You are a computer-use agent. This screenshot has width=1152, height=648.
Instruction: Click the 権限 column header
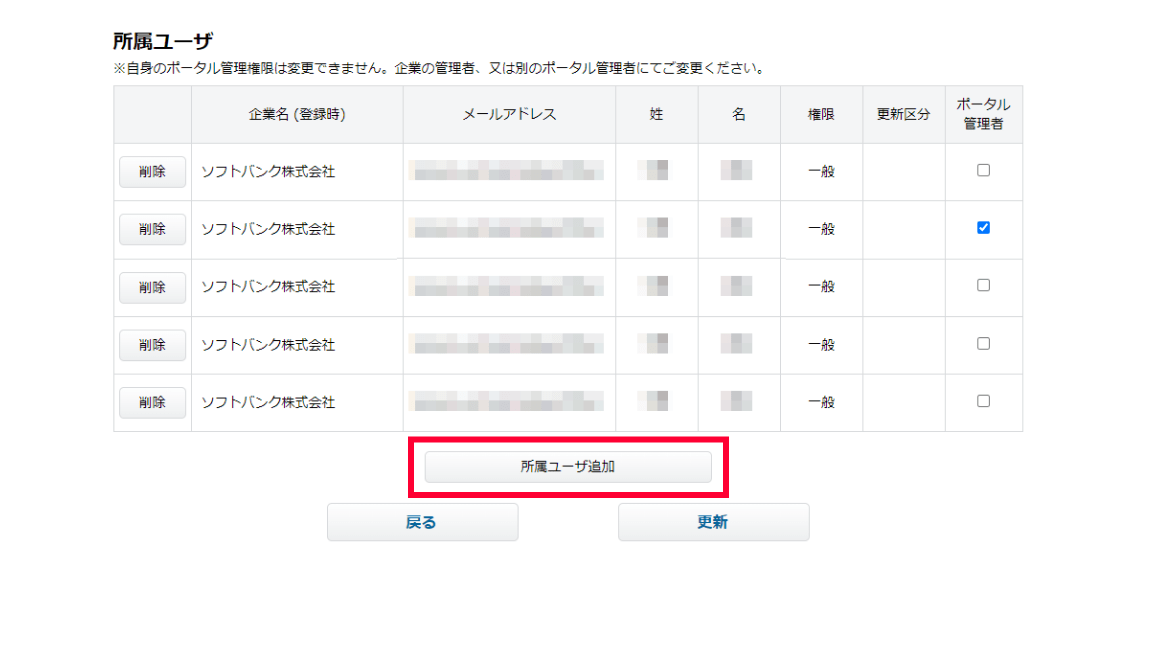pos(821,114)
